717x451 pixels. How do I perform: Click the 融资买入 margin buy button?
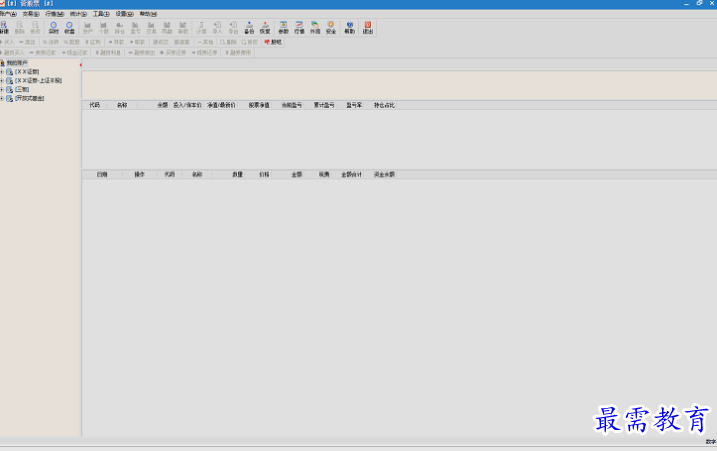(12, 53)
